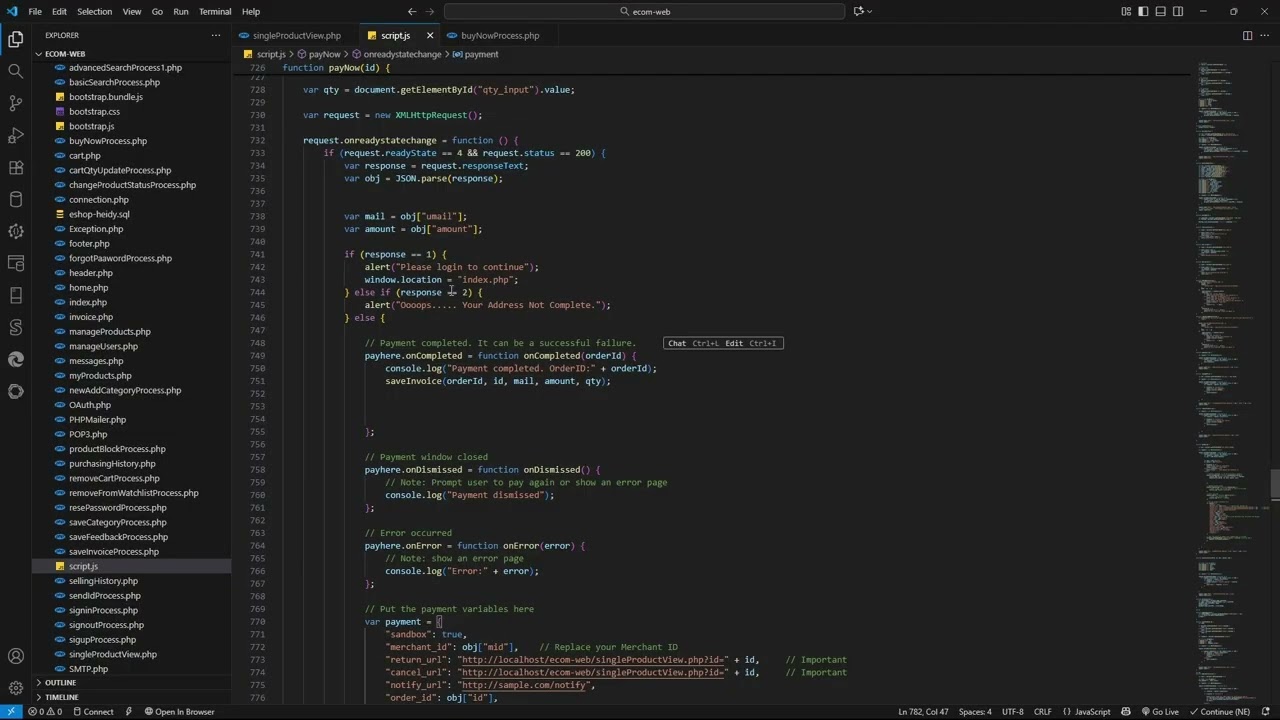Click the lightning bolt icon in status bar
This screenshot has height=720, width=1280.
click(129, 712)
